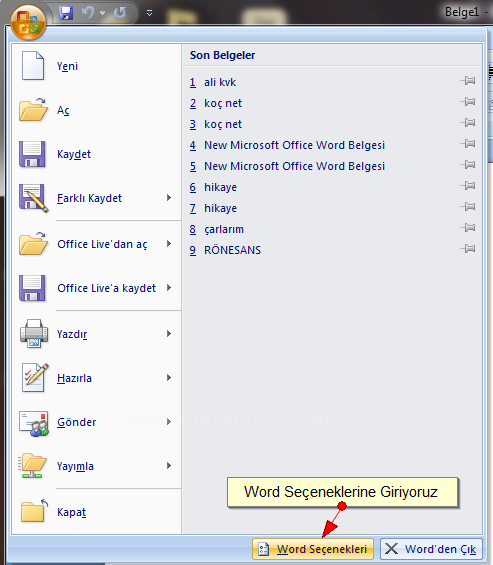
Task: Pin document 5 'New Microsoft Office Word Belgesi'
Action: [x=468, y=165]
